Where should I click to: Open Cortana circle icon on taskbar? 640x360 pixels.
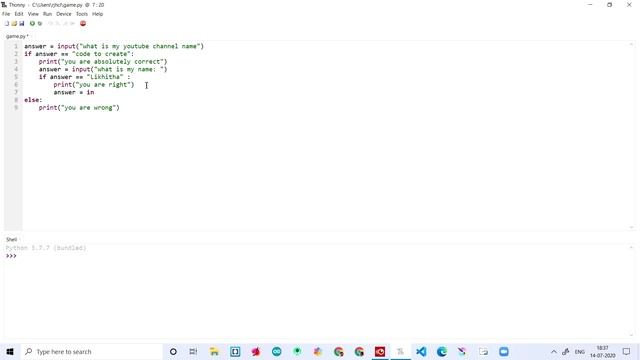point(173,351)
